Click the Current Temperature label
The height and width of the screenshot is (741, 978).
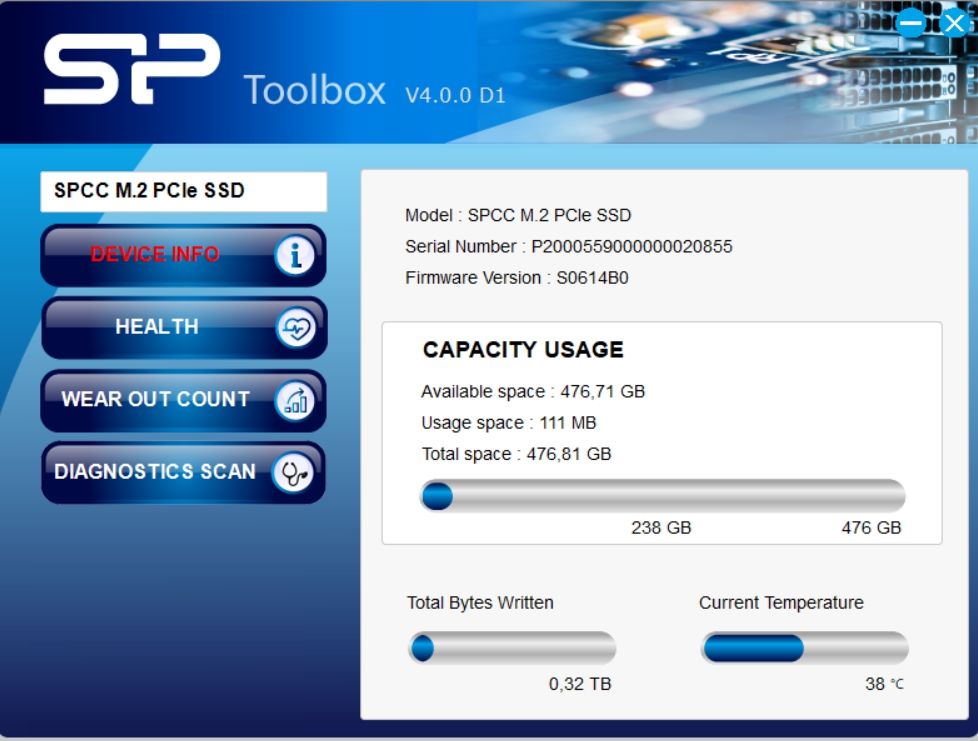781,603
